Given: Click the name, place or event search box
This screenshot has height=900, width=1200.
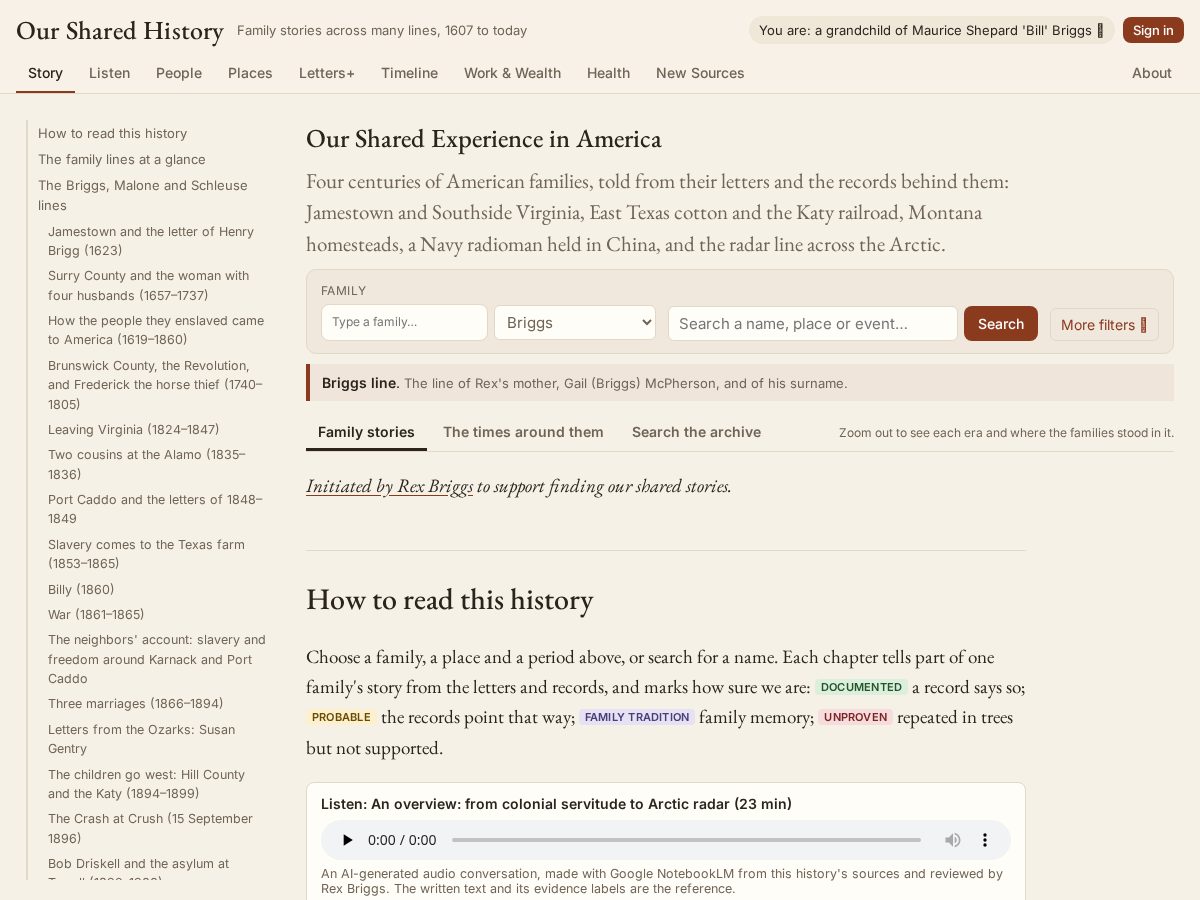Looking at the screenshot, I should 813,323.
